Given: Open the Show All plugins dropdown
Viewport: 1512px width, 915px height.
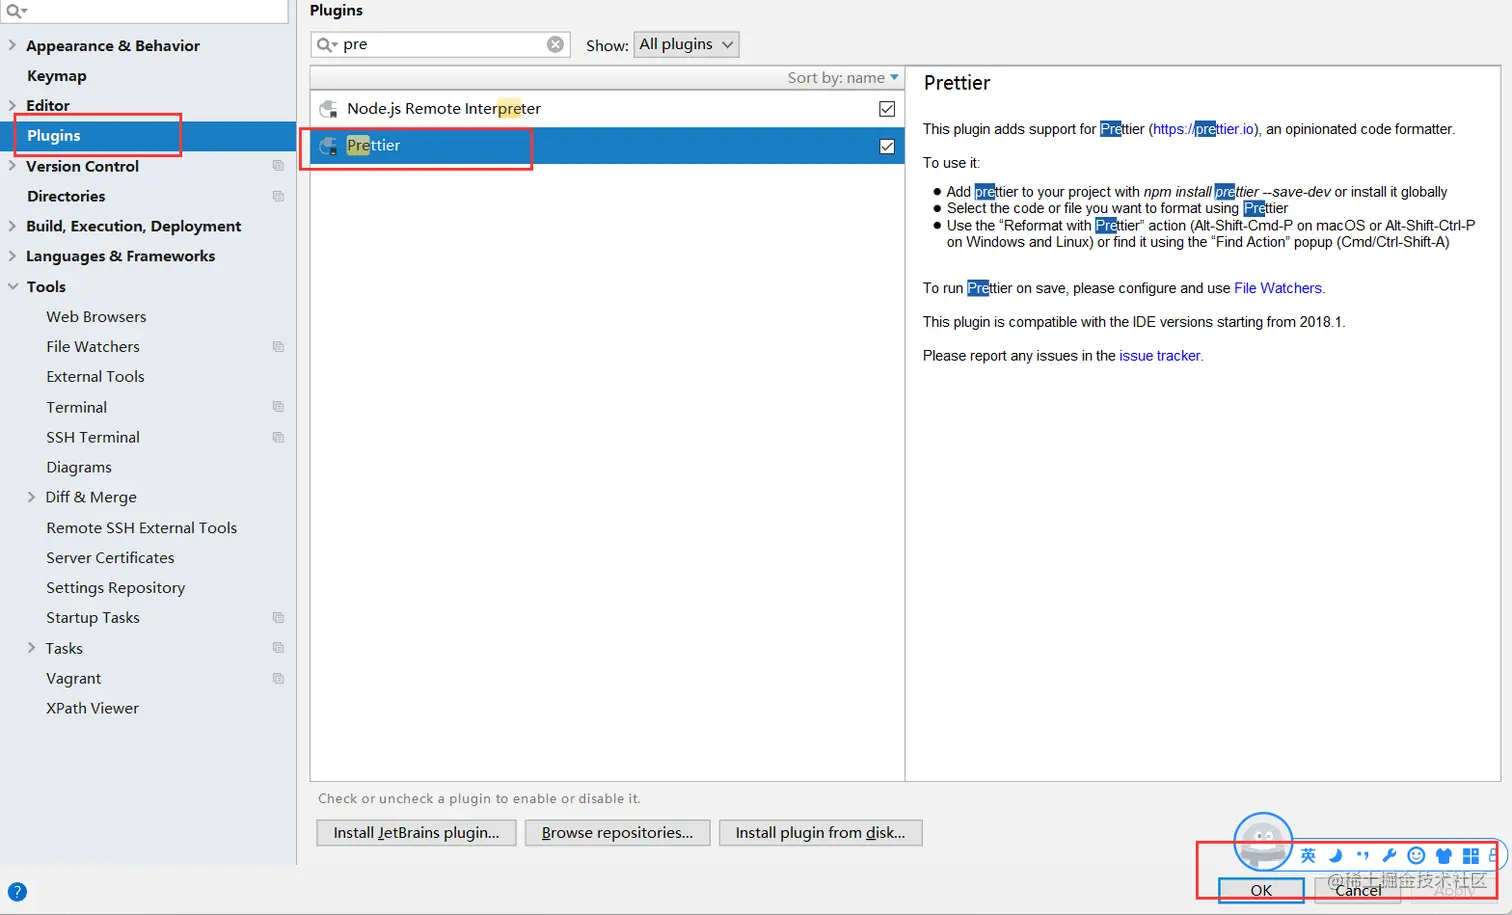Looking at the screenshot, I should [686, 44].
